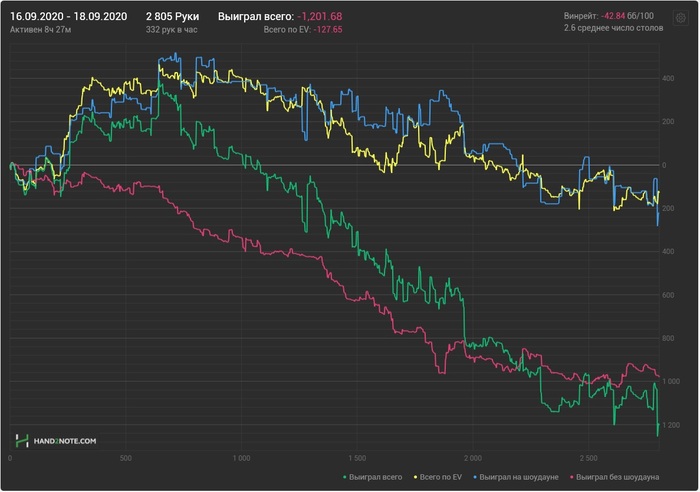Screen dimensions: 700x492
Task: Click the EV total value -127.65
Action: click(327, 30)
